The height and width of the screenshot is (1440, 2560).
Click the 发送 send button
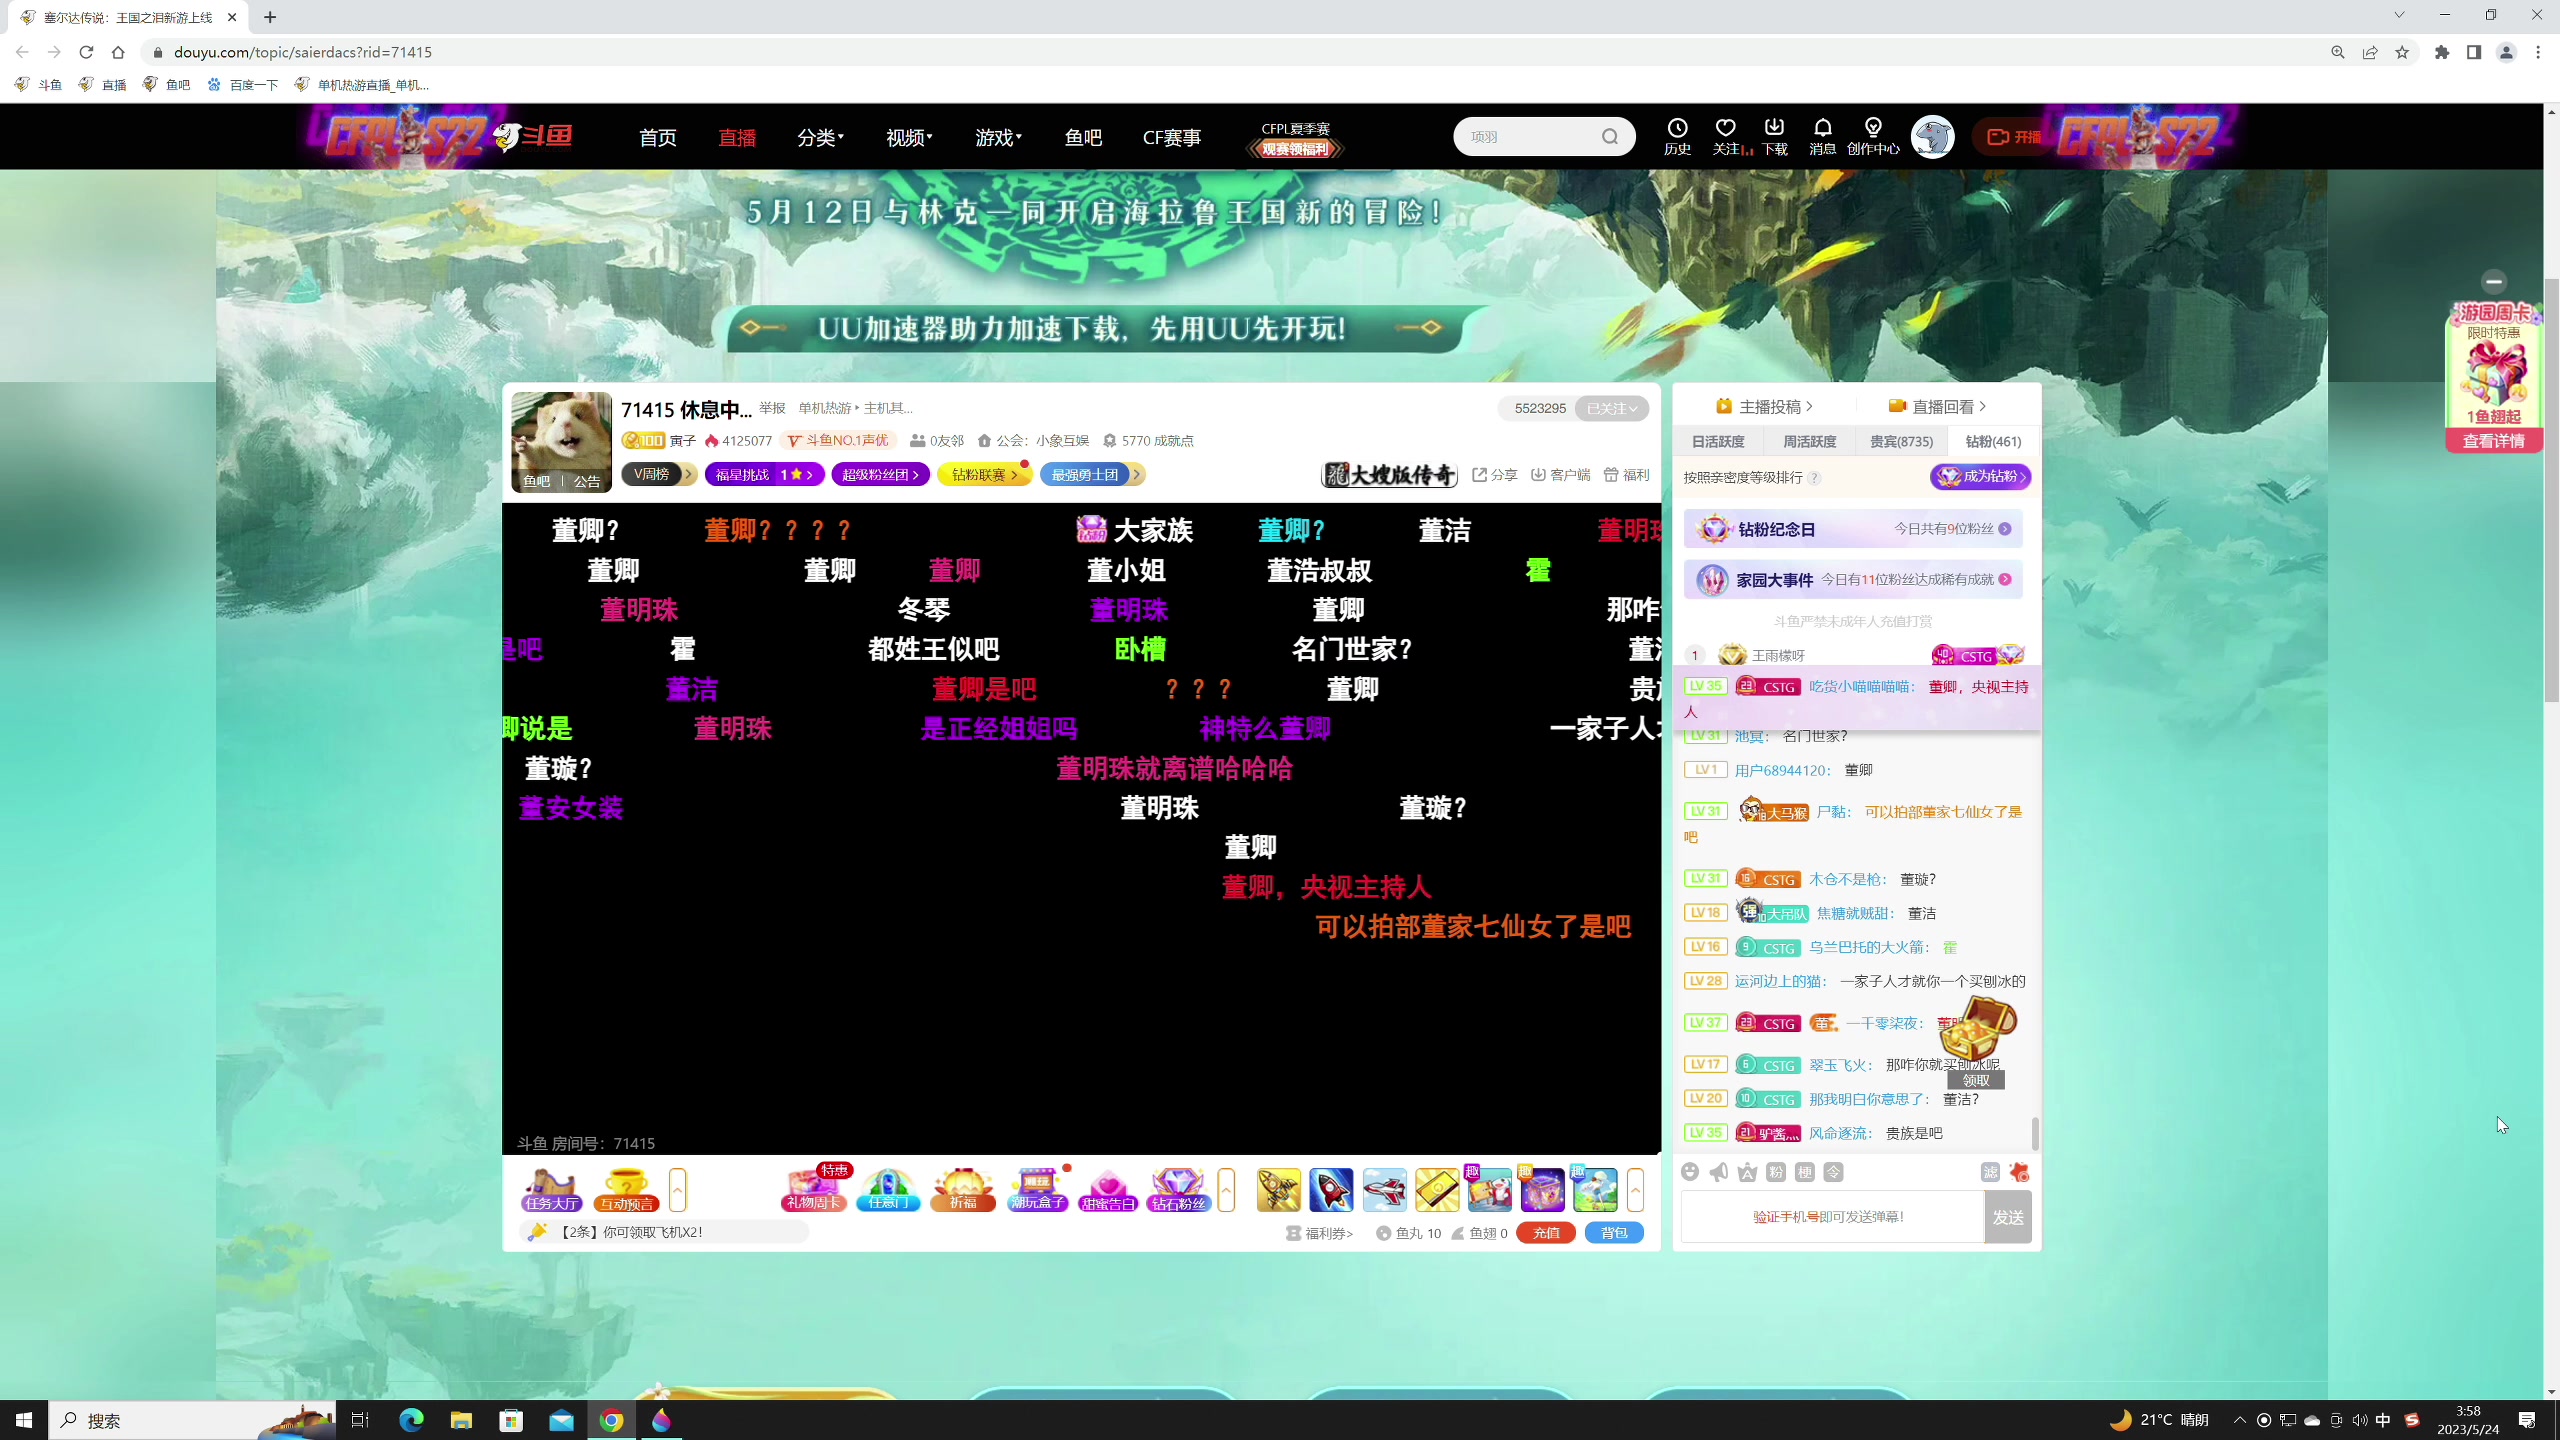(x=2008, y=1217)
